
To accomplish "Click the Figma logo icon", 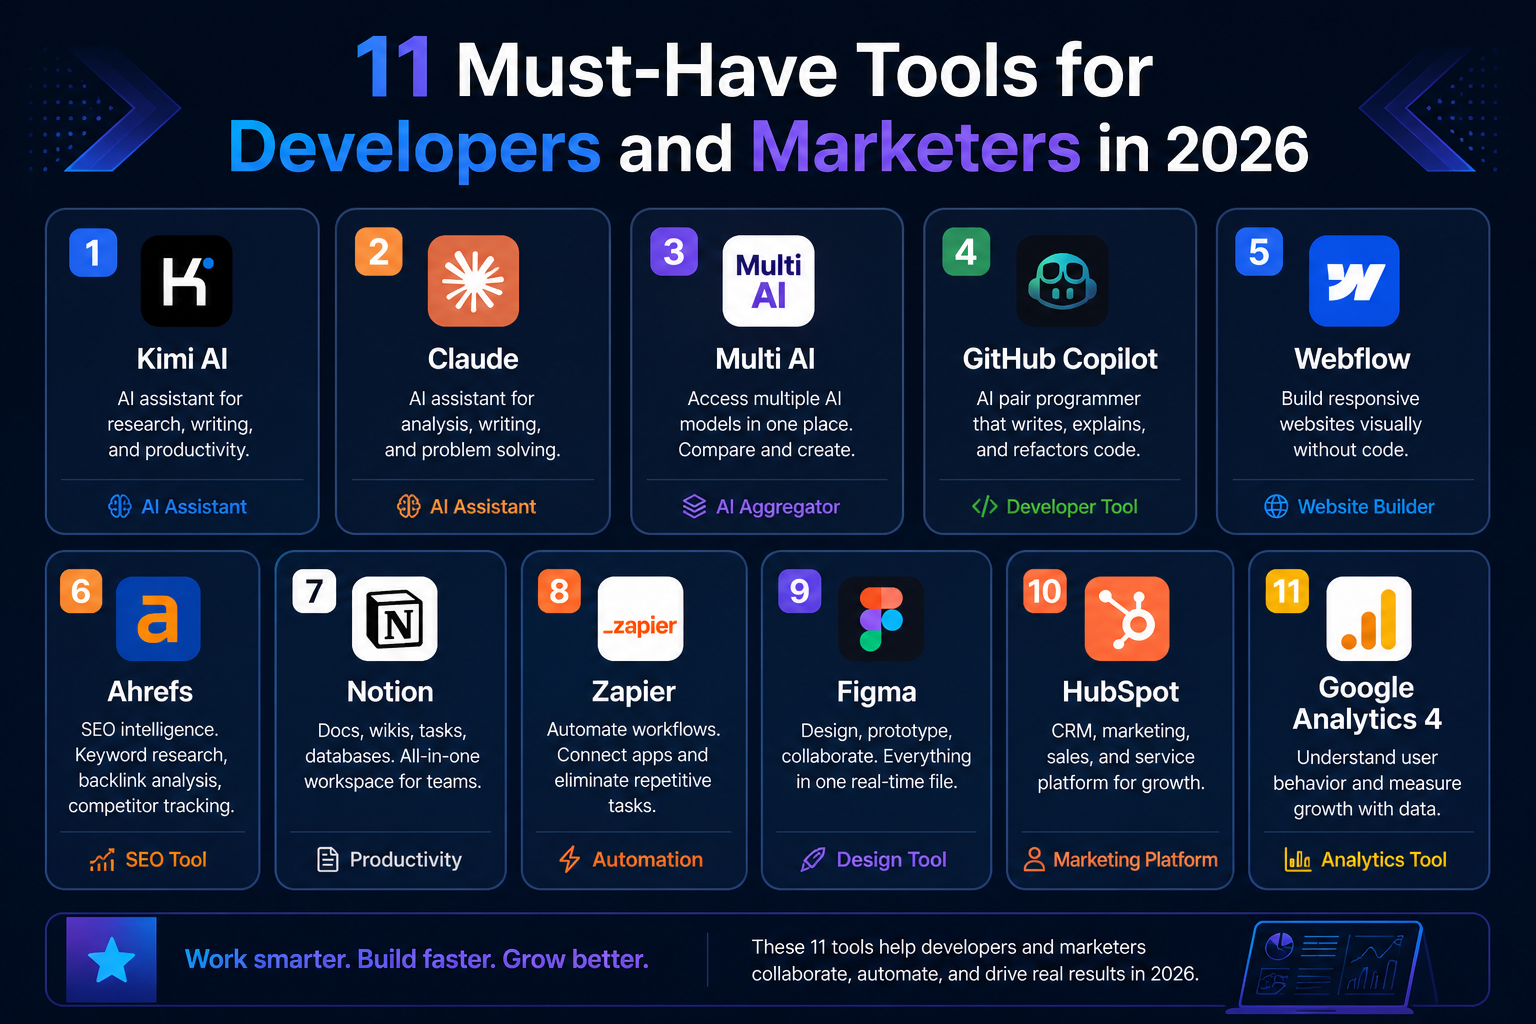I will click(x=881, y=619).
